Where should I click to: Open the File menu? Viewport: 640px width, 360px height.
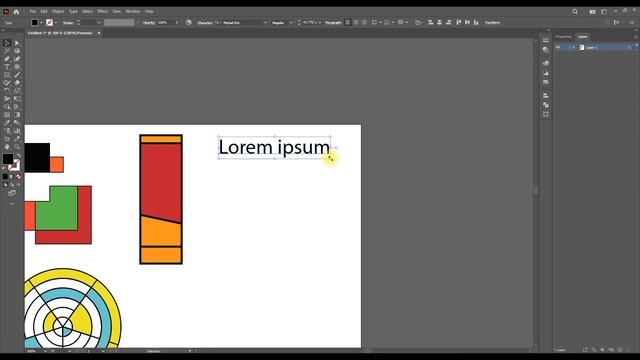point(33,11)
